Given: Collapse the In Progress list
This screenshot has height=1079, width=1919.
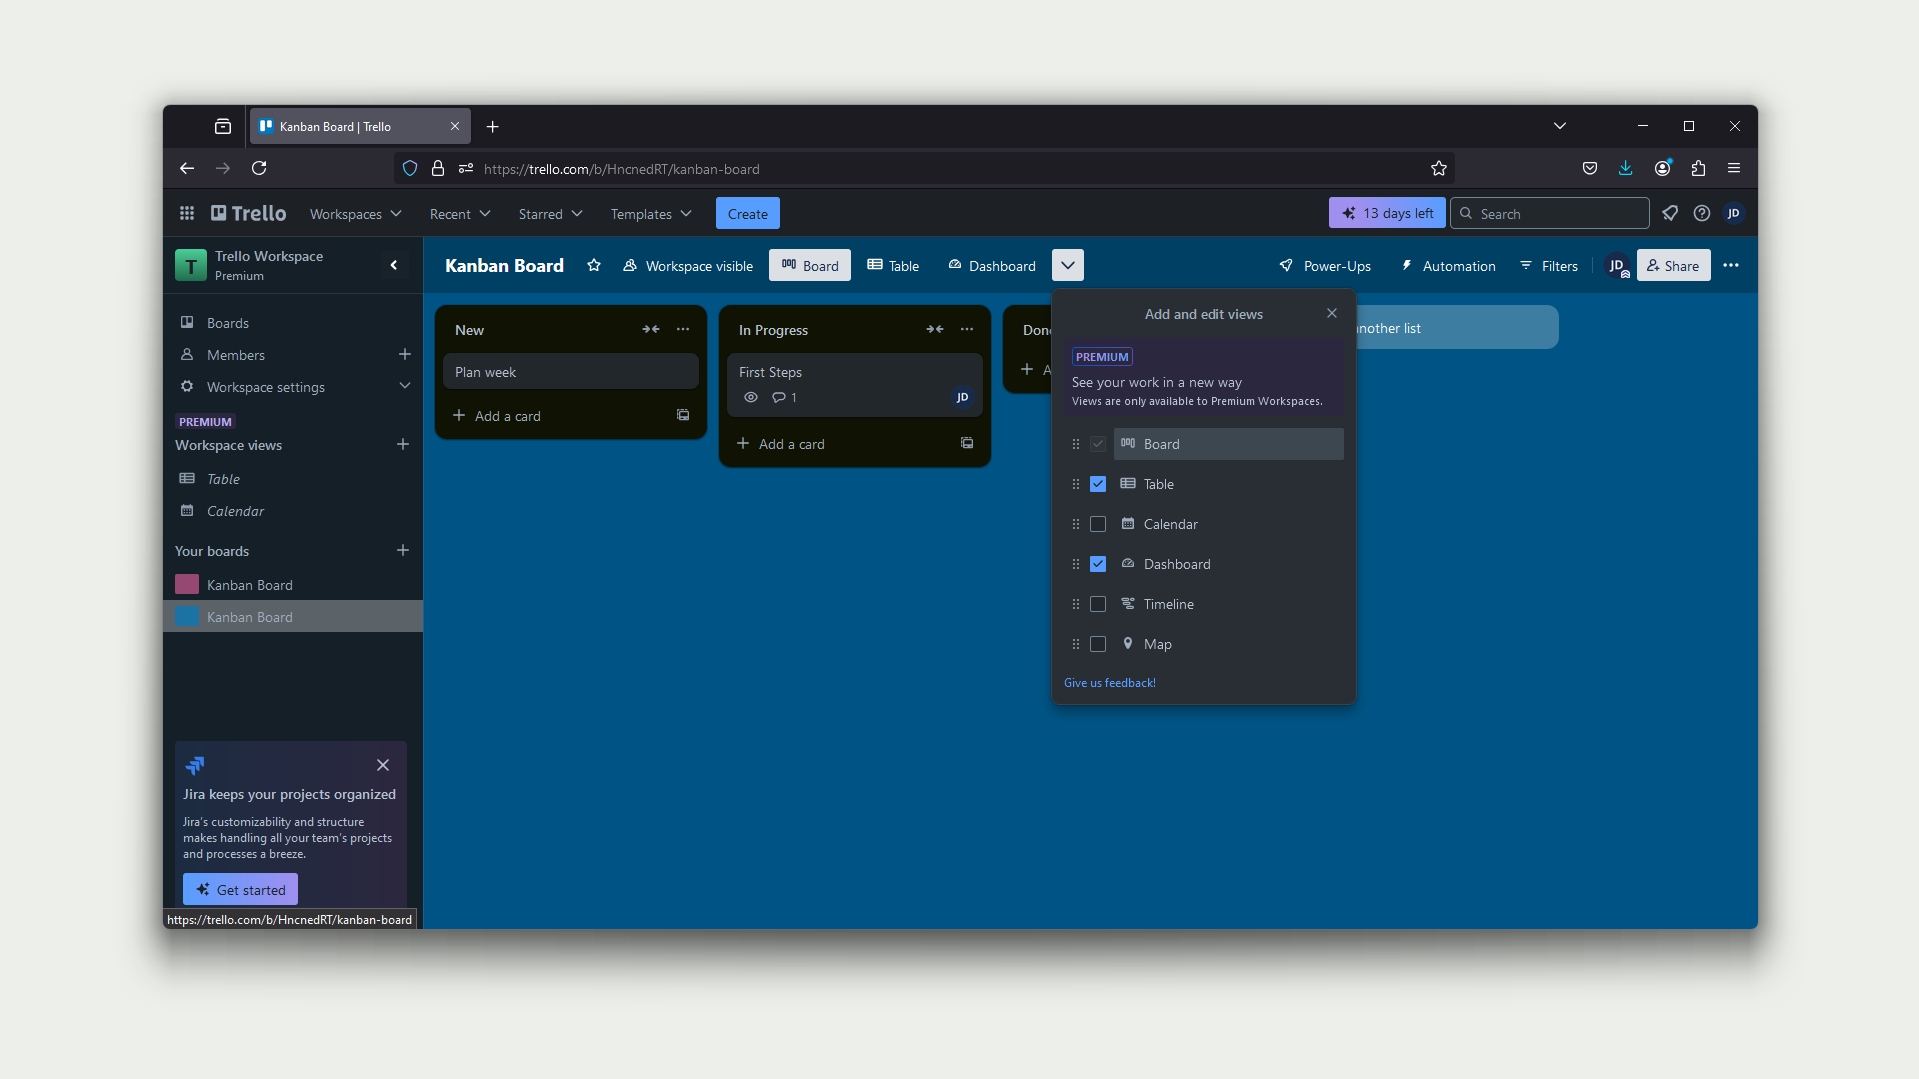Looking at the screenshot, I should point(935,329).
